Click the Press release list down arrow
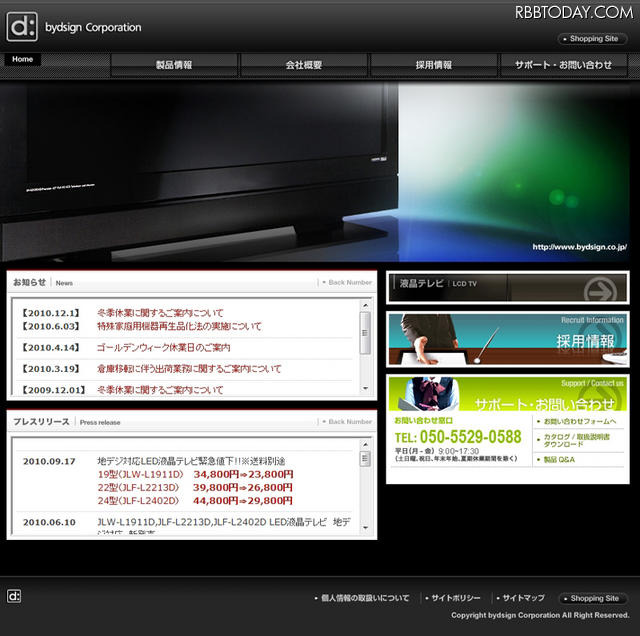The width and height of the screenshot is (640, 636). tap(365, 528)
